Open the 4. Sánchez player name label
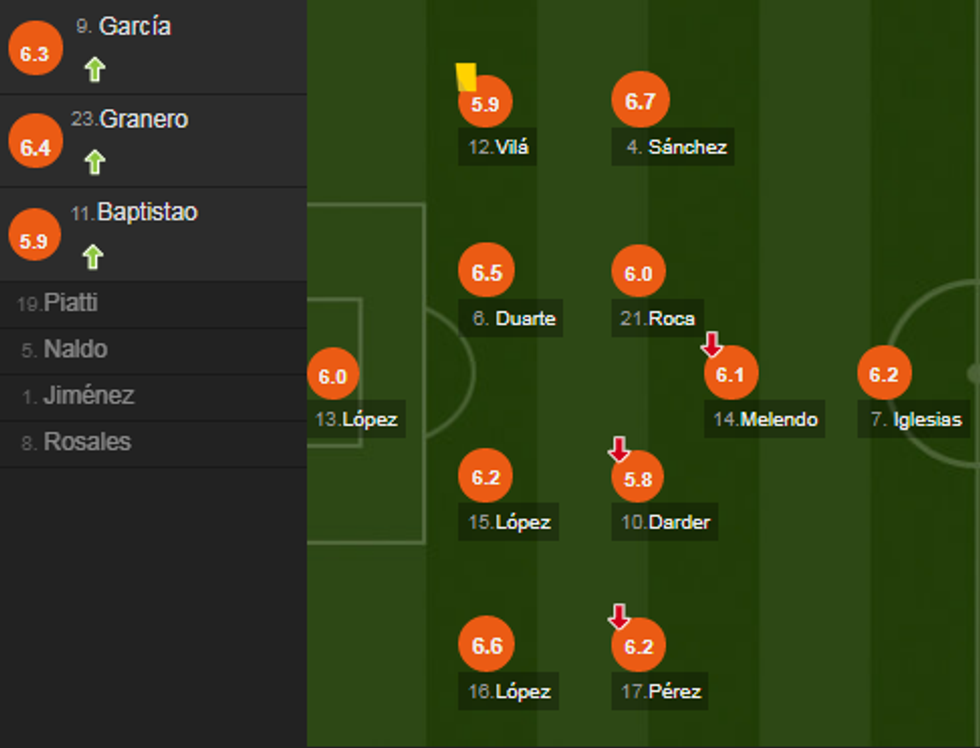Image resolution: width=980 pixels, height=748 pixels. pyautogui.click(x=676, y=147)
